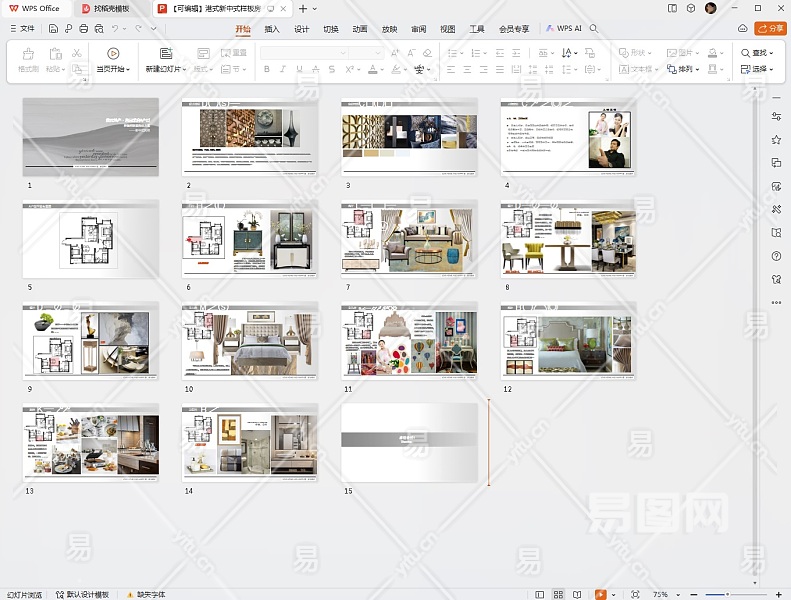Image resolution: width=791 pixels, height=600 pixels.
Task: Click the zoom slider in status bar
Action: (x=728, y=594)
